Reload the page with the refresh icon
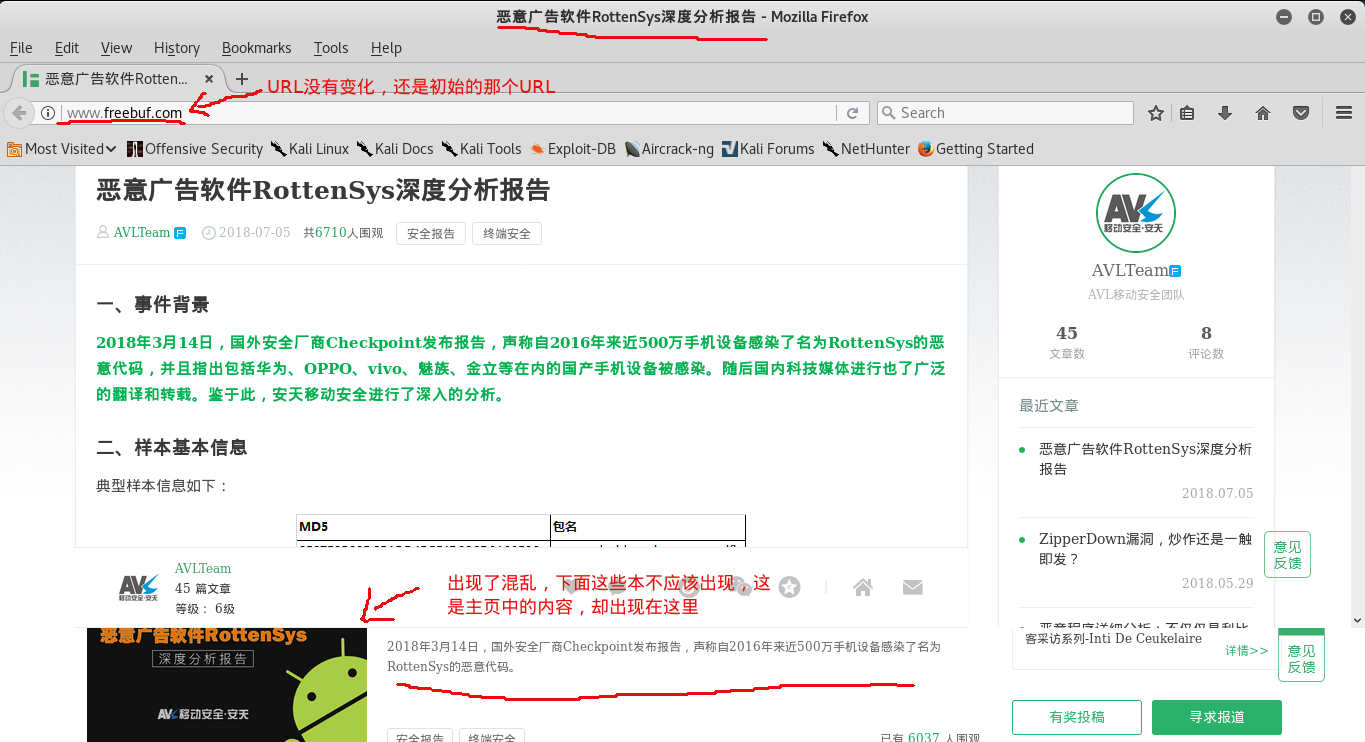This screenshot has width=1365, height=742. (x=852, y=113)
